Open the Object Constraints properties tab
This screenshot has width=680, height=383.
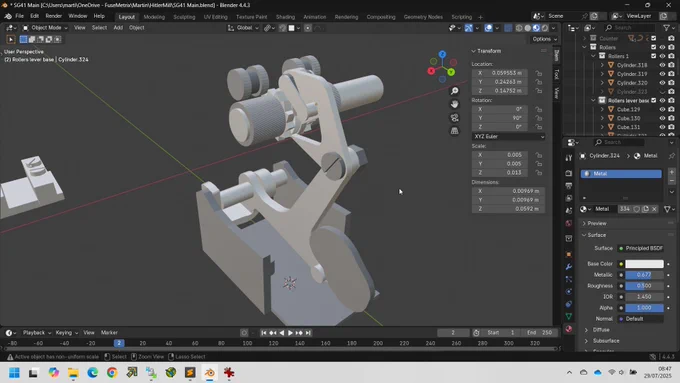tap(569, 304)
